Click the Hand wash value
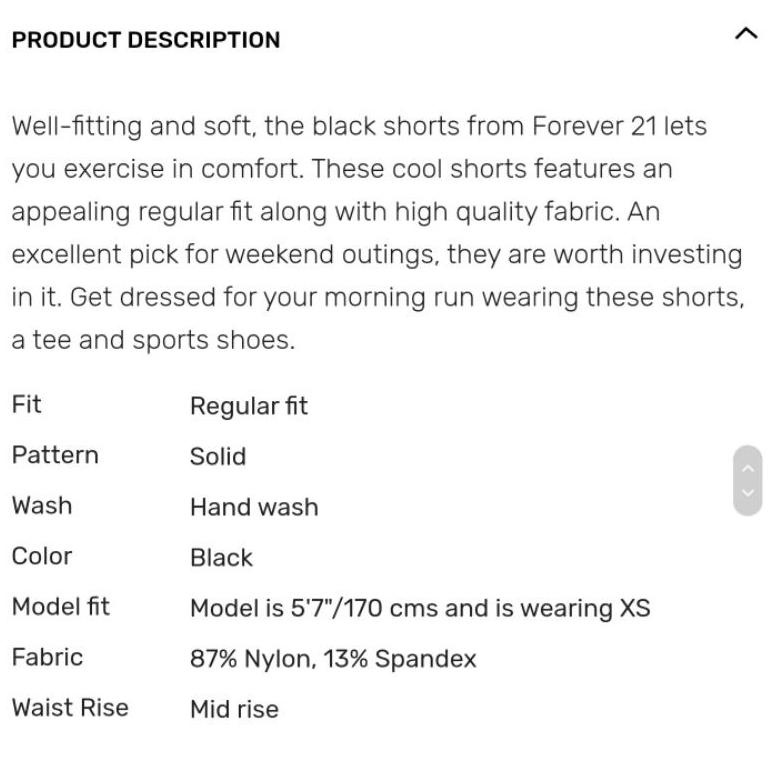The width and height of the screenshot is (775, 775). (254, 507)
